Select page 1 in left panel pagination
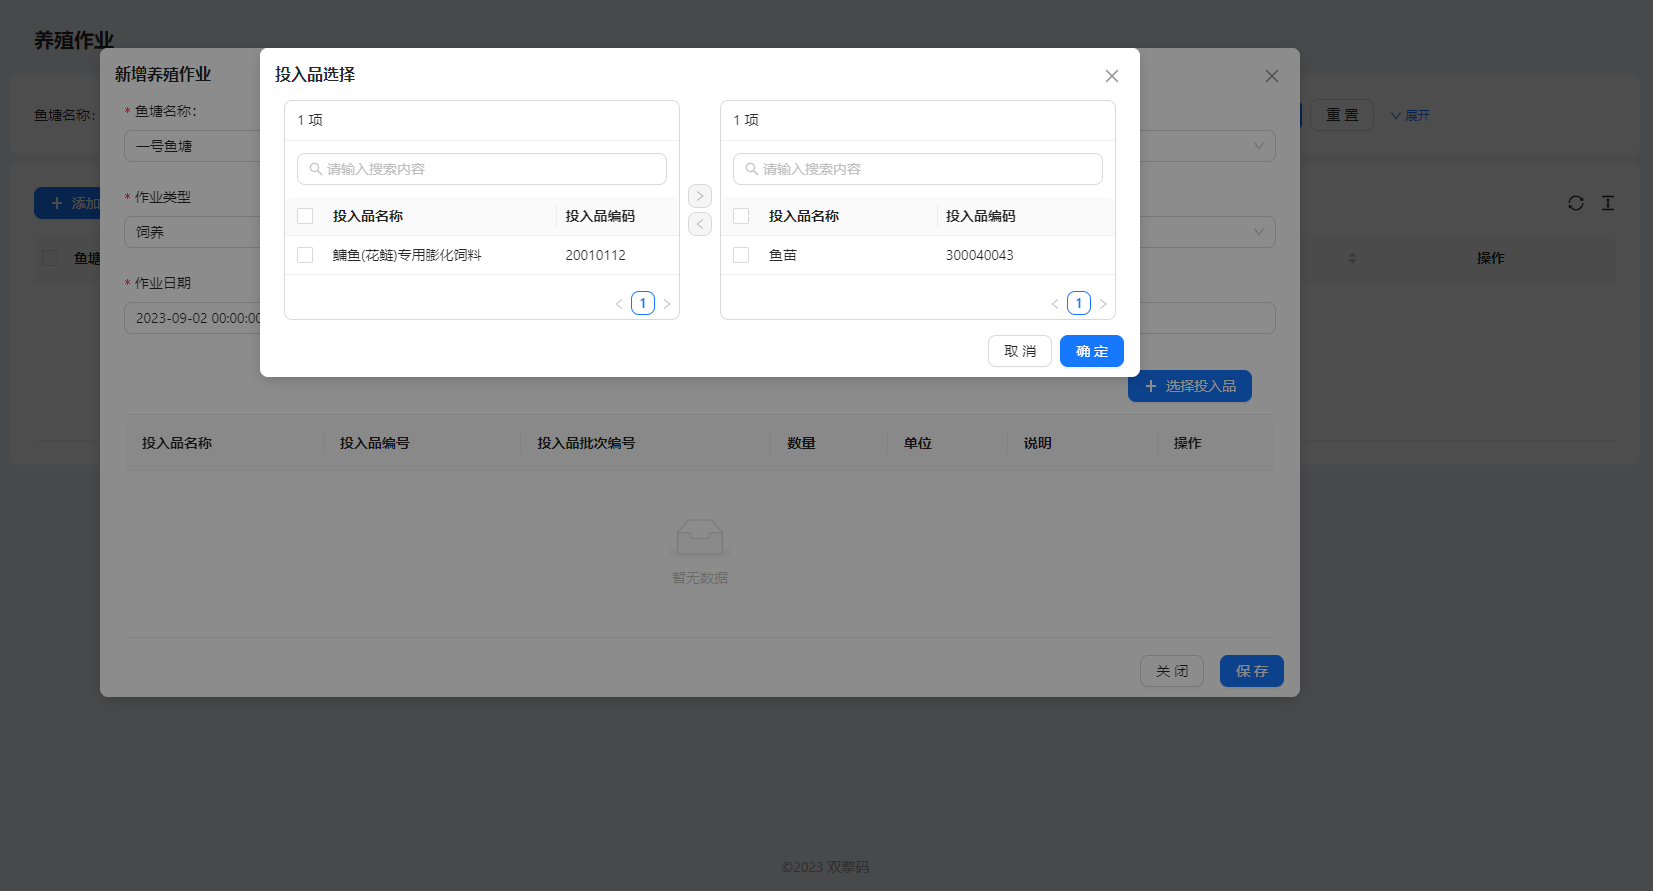 point(643,303)
